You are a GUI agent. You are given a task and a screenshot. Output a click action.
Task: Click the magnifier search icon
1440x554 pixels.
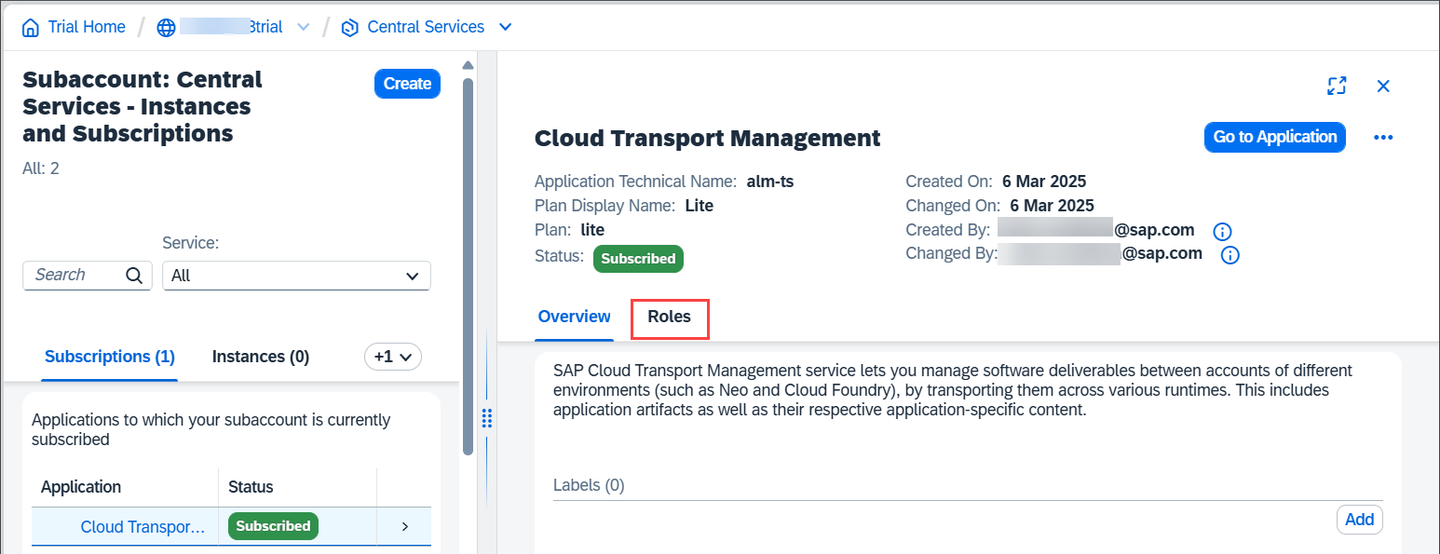[x=135, y=276]
